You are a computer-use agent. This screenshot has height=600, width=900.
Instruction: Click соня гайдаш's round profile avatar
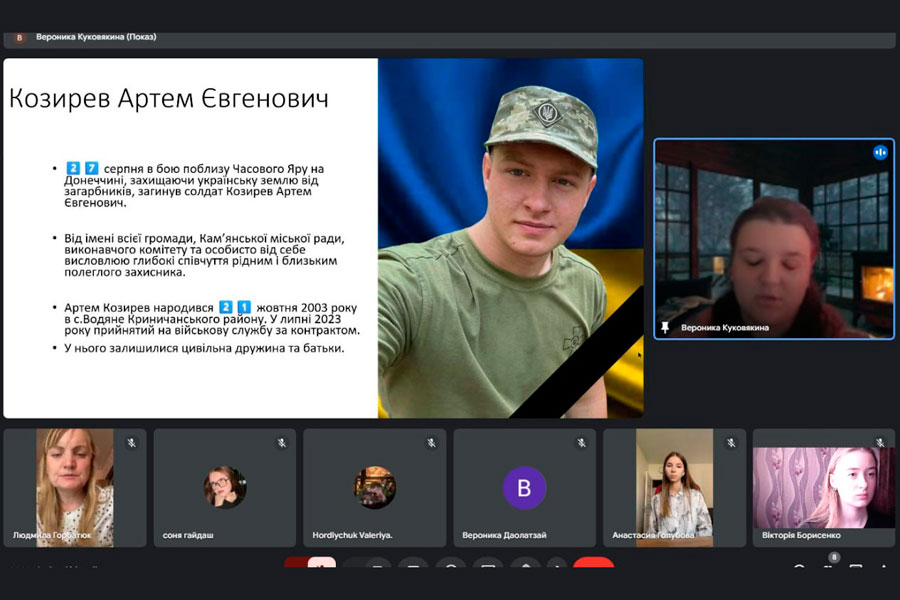[225, 487]
